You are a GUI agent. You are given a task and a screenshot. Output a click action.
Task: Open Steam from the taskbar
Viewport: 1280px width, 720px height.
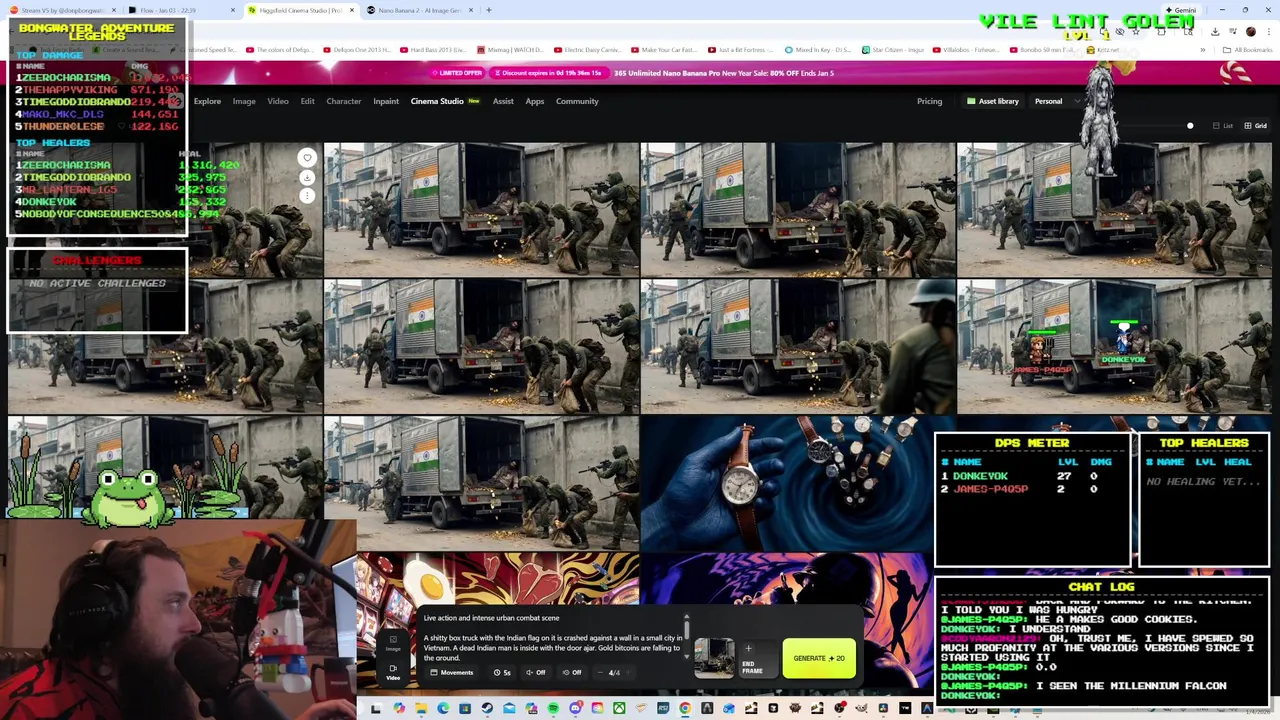[487, 708]
